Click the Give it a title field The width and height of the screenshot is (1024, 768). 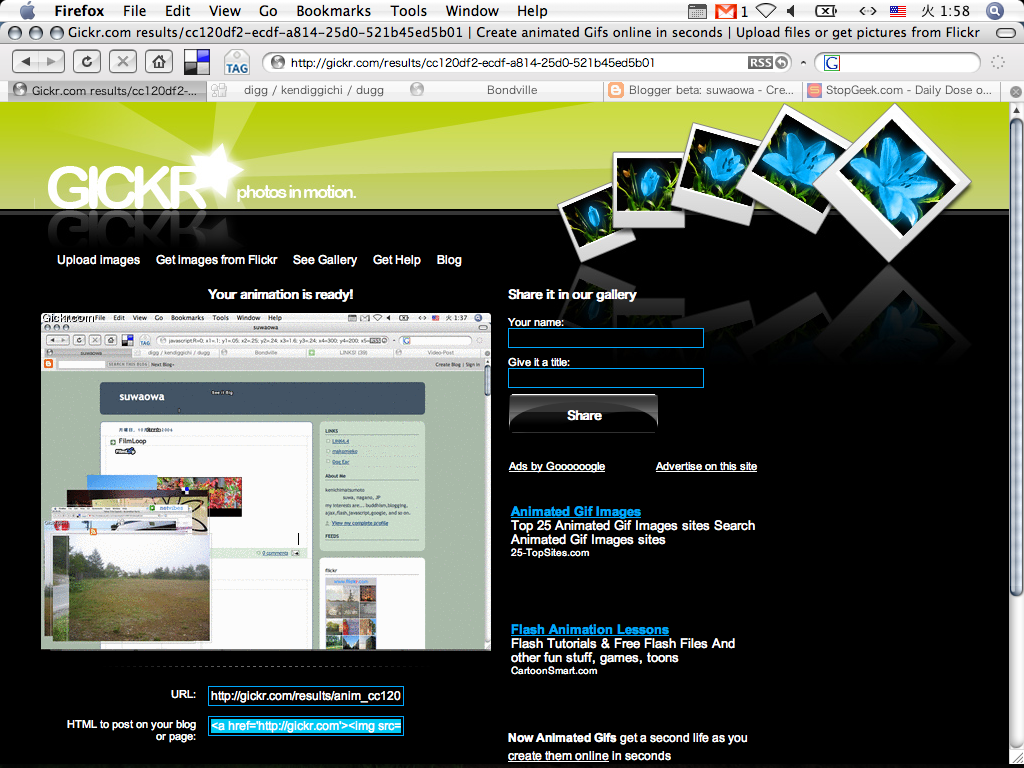click(x=605, y=377)
